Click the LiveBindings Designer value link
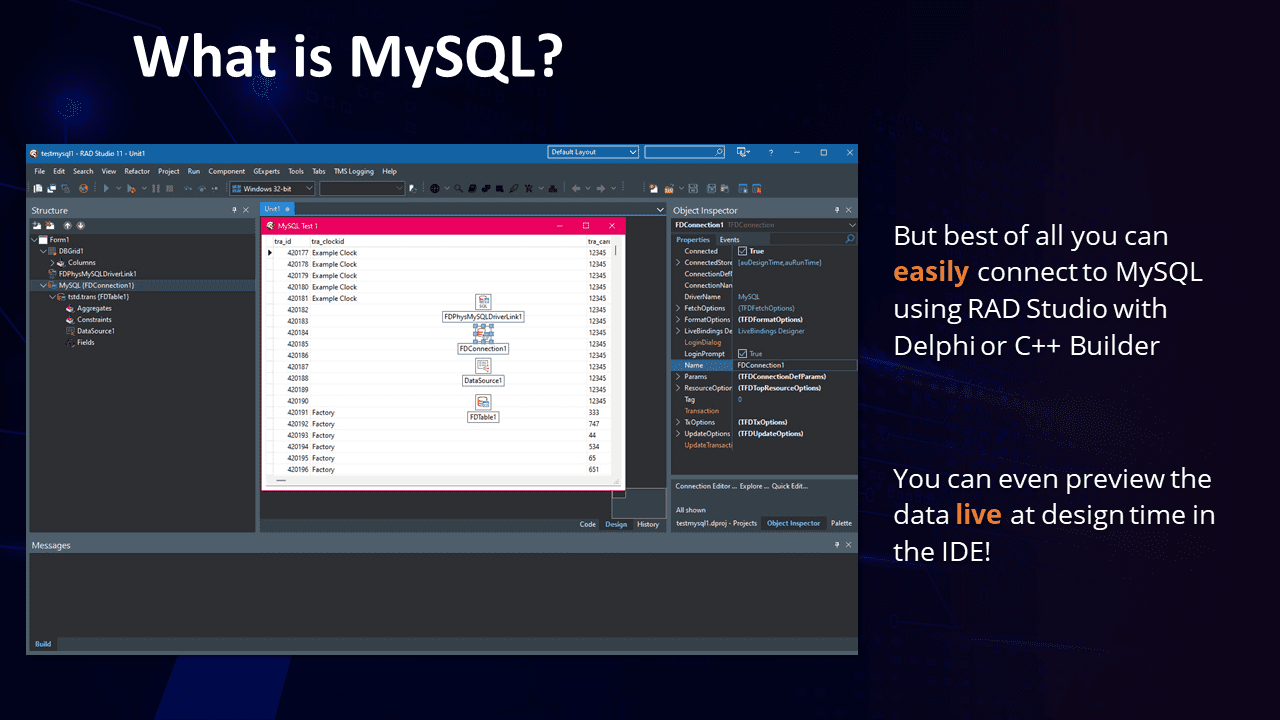Viewport: 1280px width, 720px height. click(x=771, y=331)
